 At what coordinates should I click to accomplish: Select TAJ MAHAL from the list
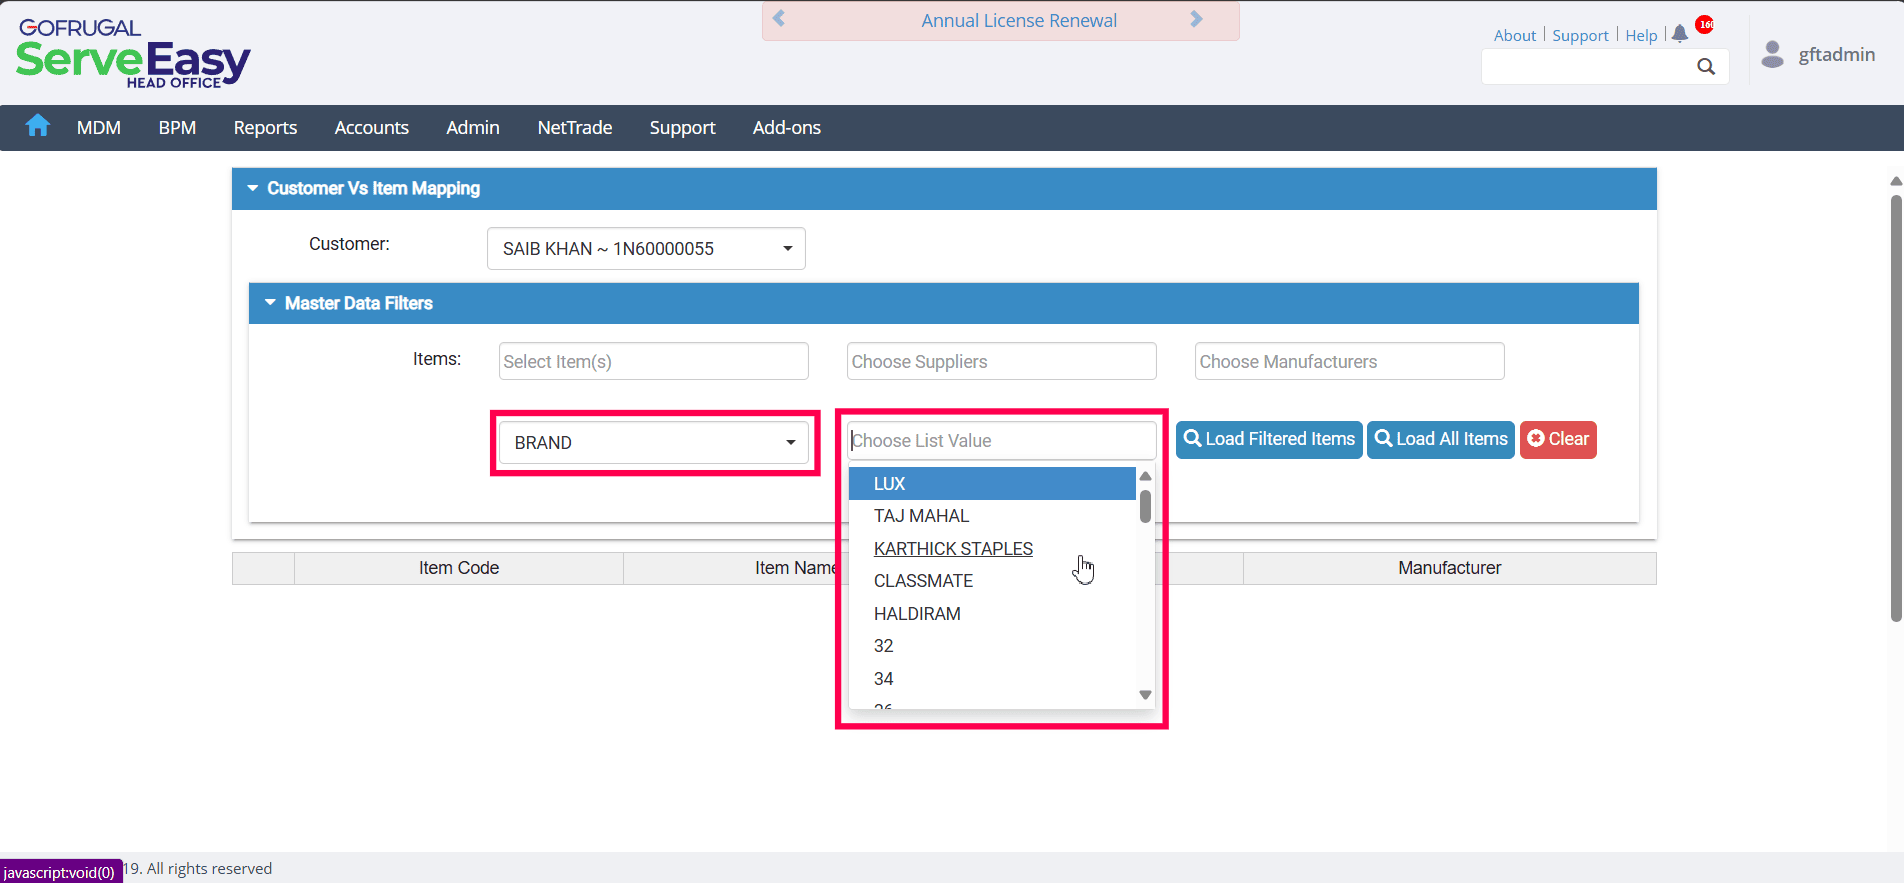[992, 516]
